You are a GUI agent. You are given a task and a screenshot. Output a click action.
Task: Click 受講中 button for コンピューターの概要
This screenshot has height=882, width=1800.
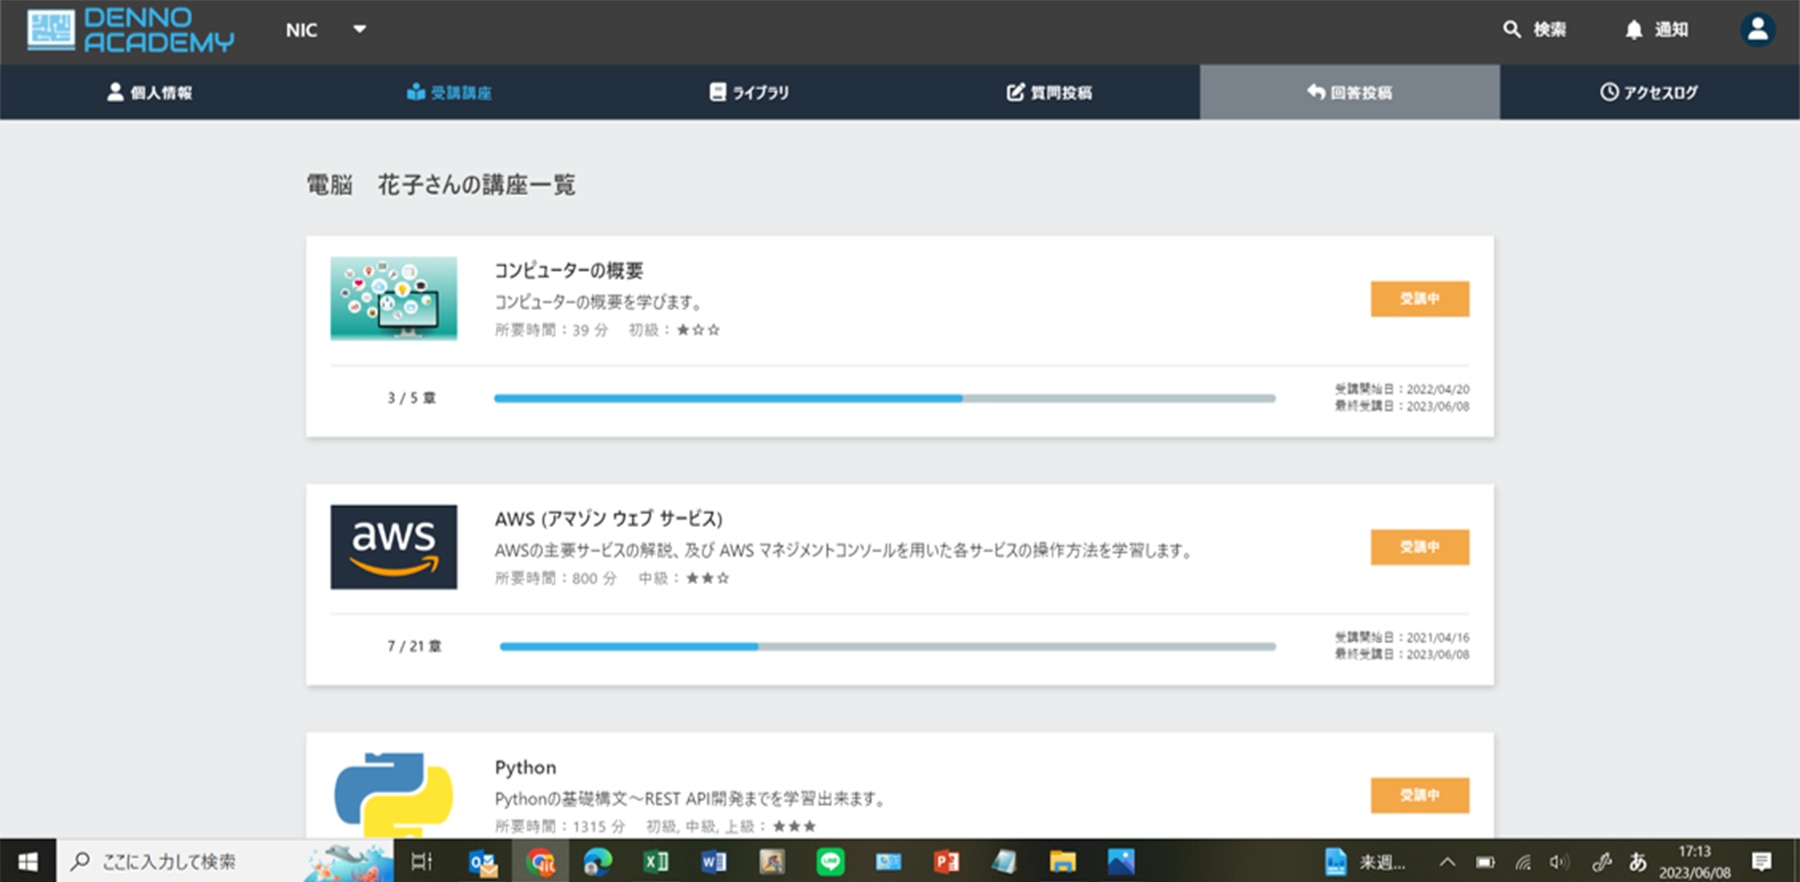coord(1420,299)
